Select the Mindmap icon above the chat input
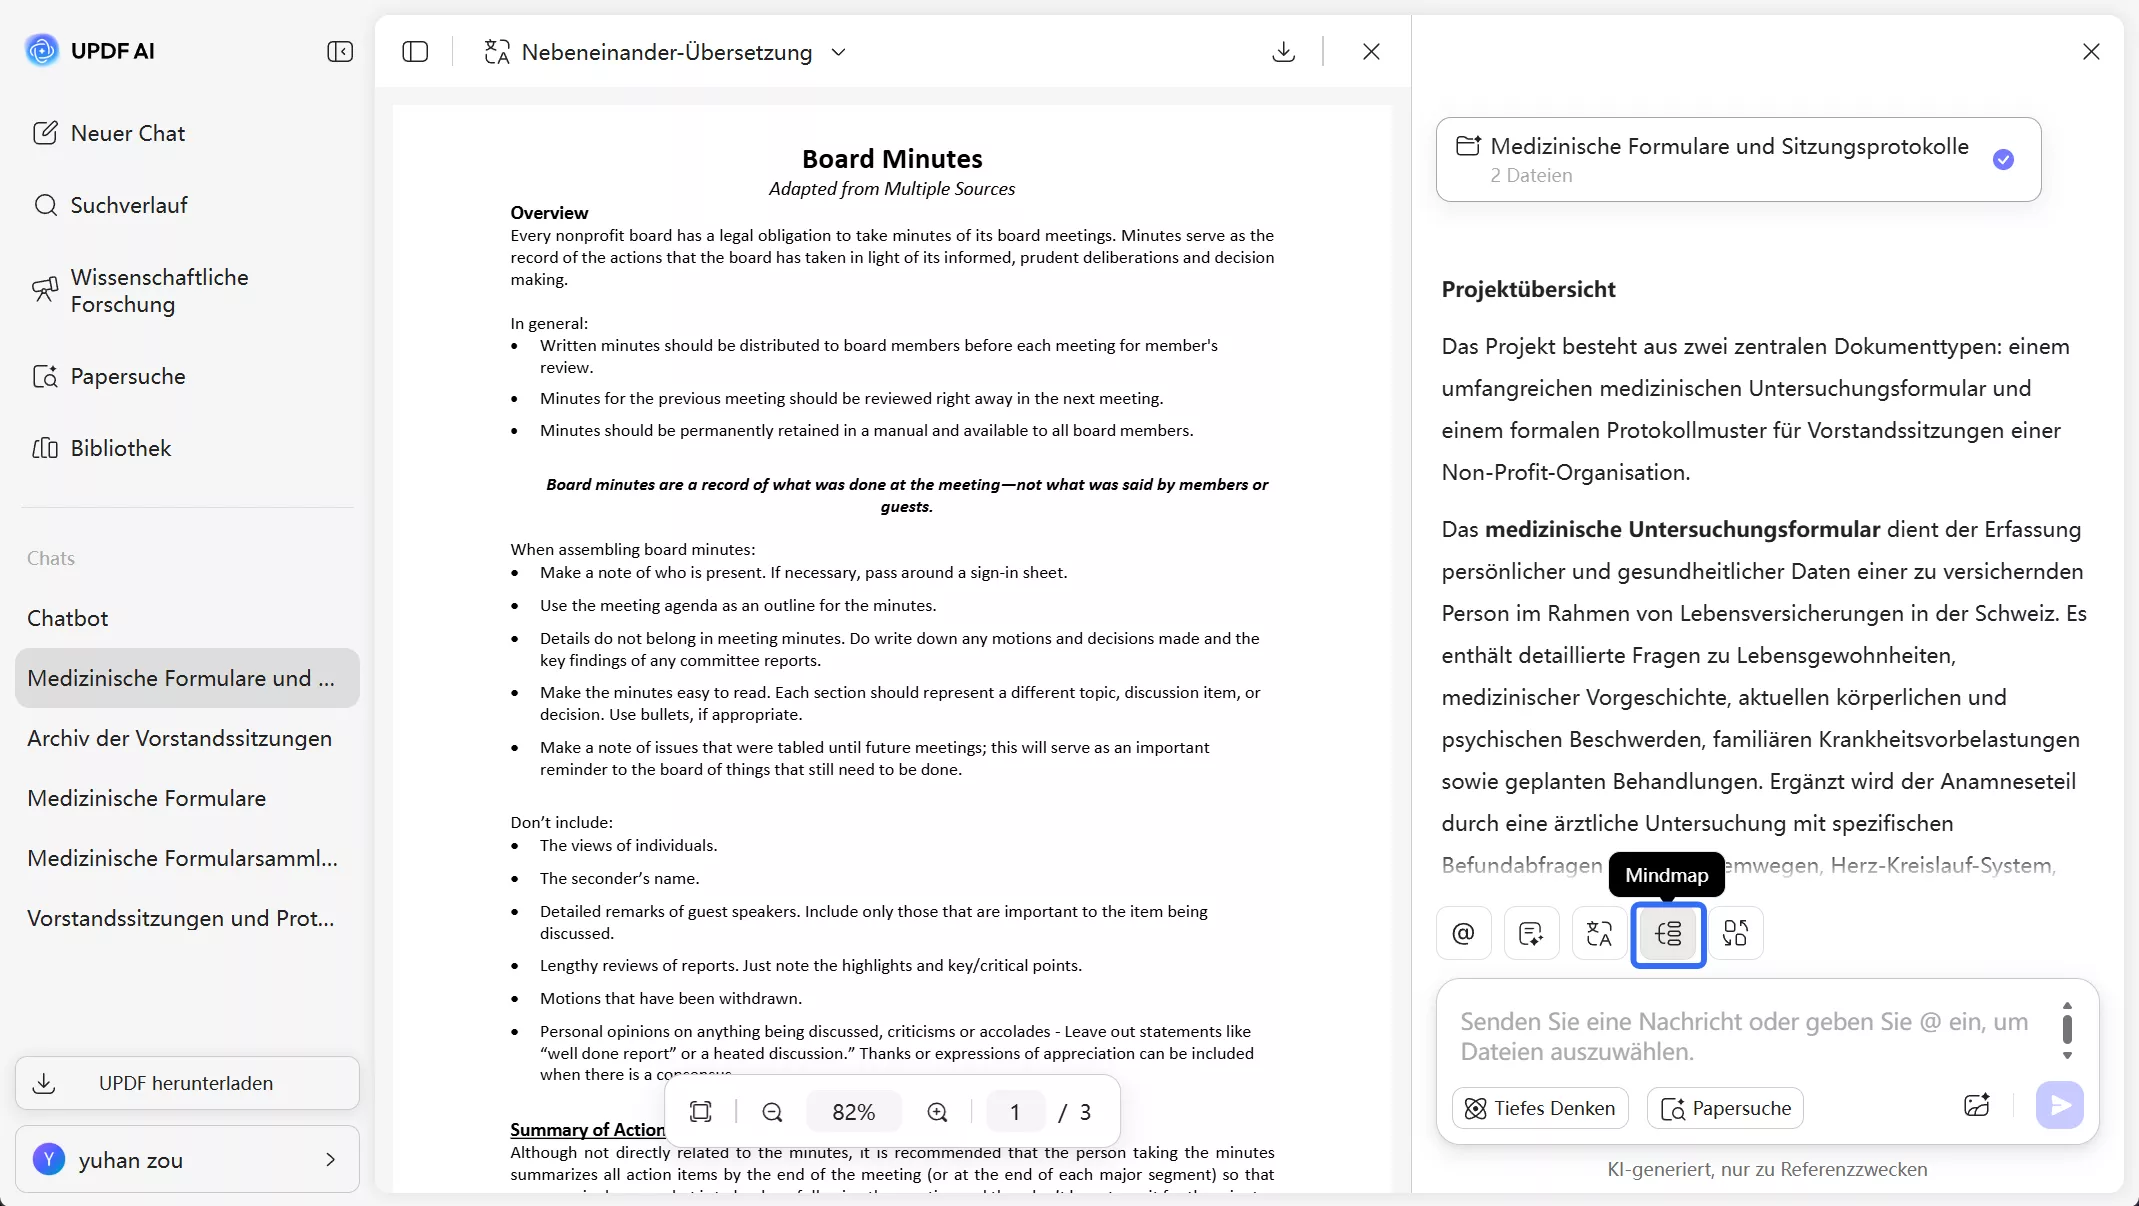The height and width of the screenshot is (1206, 2139). pyautogui.click(x=1668, y=933)
